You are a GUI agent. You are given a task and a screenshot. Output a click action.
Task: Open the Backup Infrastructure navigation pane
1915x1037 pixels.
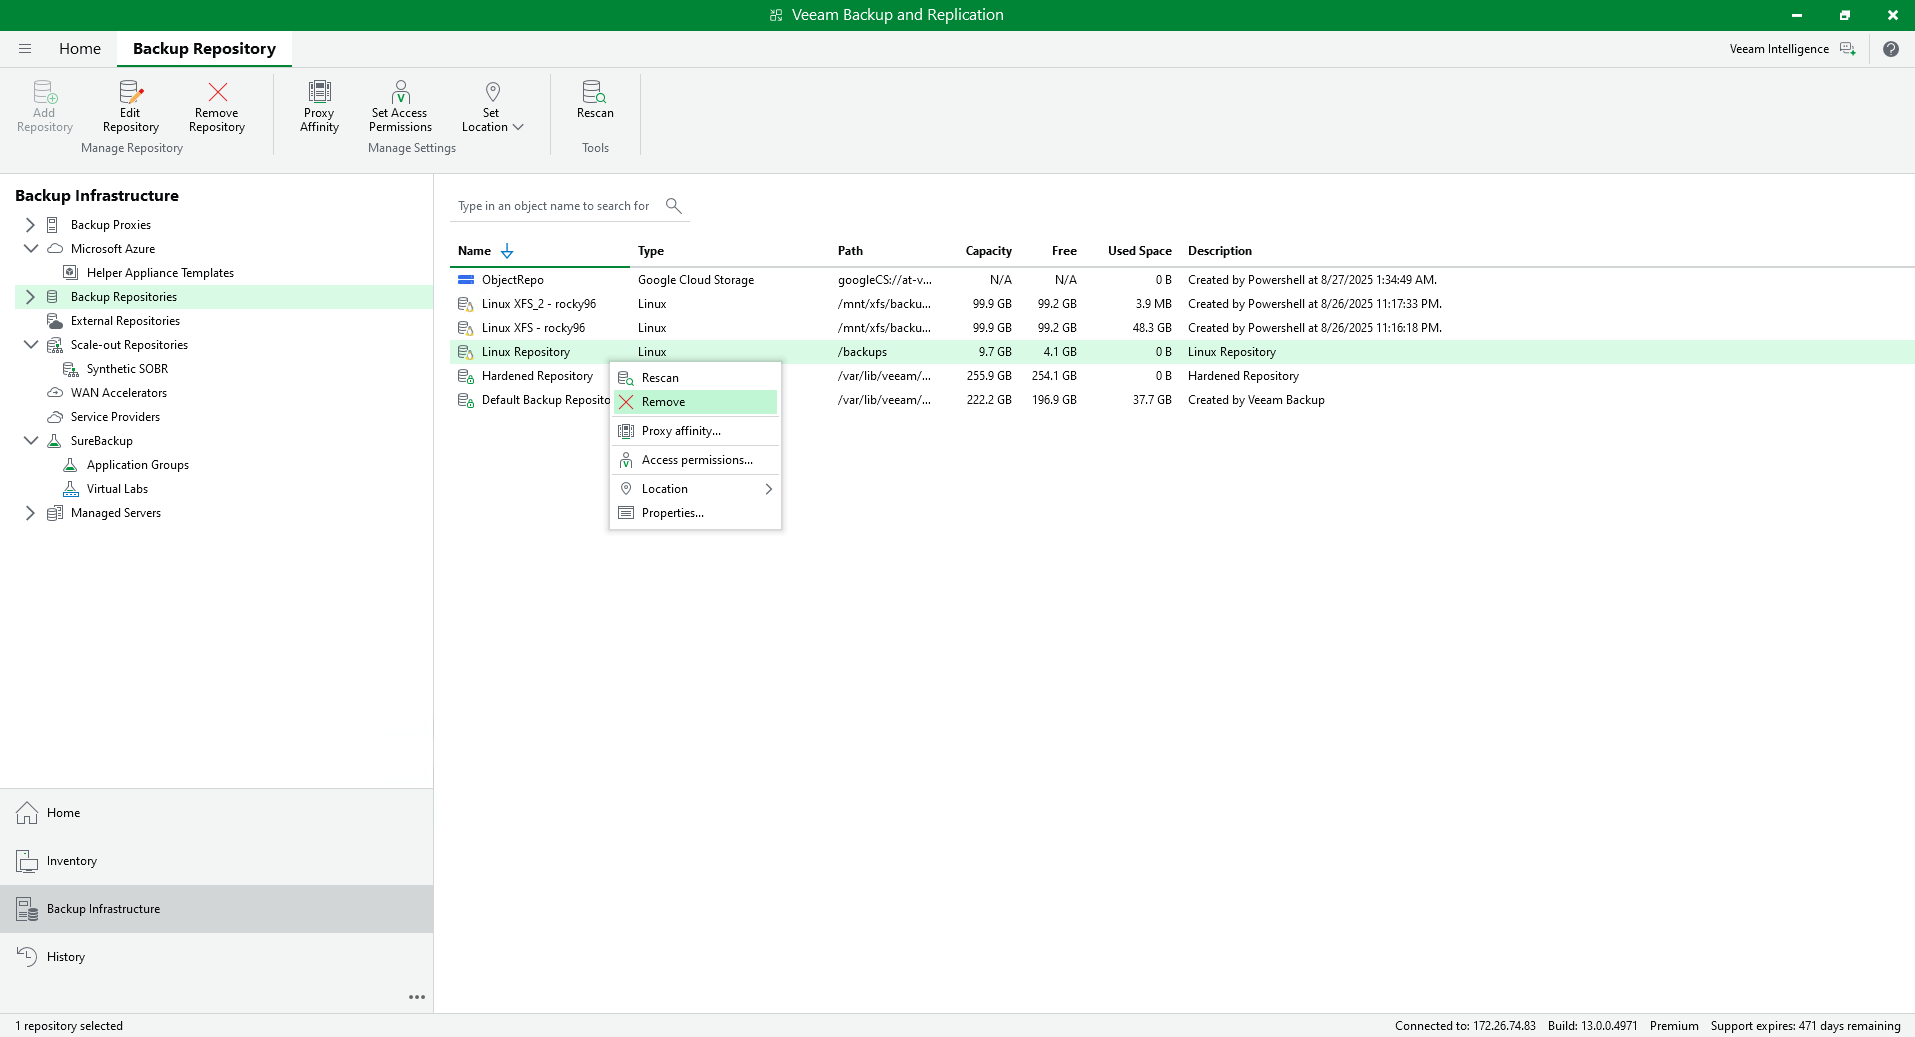pyautogui.click(x=217, y=909)
